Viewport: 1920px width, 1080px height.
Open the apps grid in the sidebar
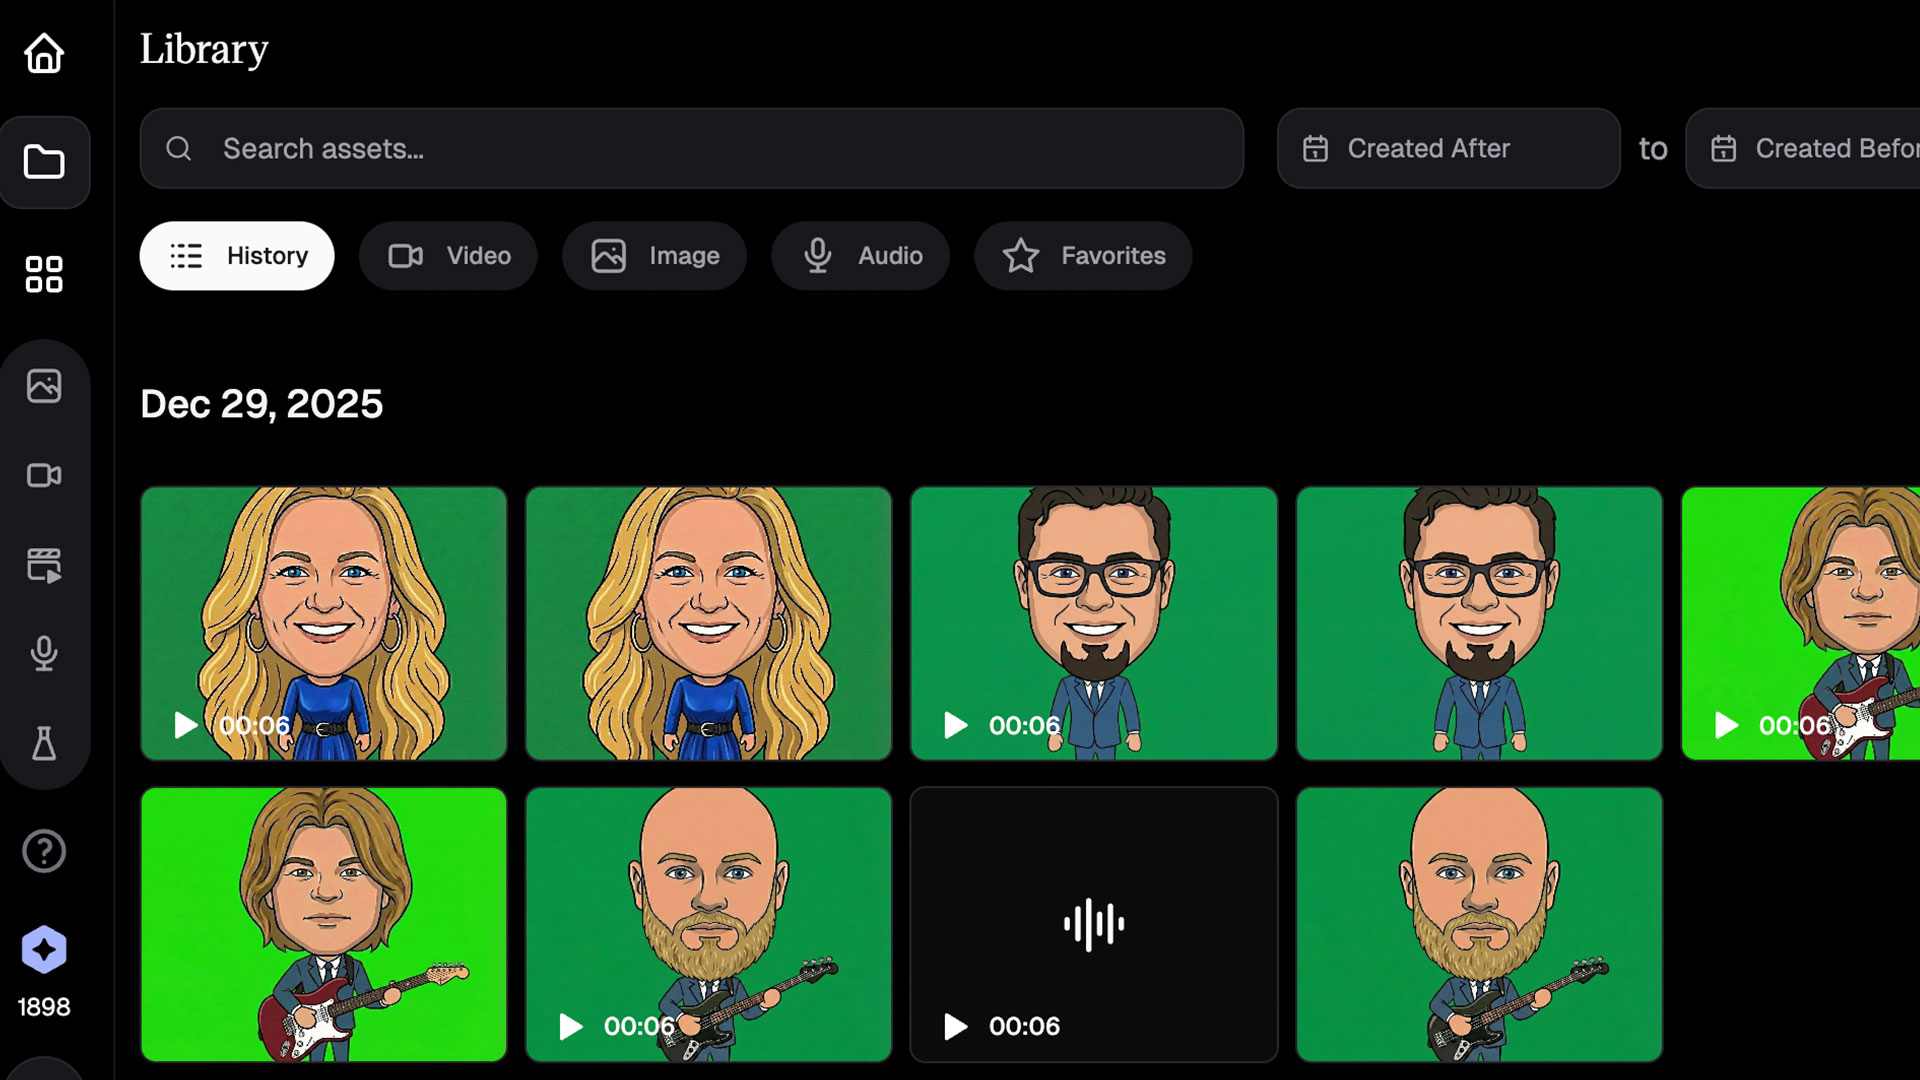tap(44, 275)
